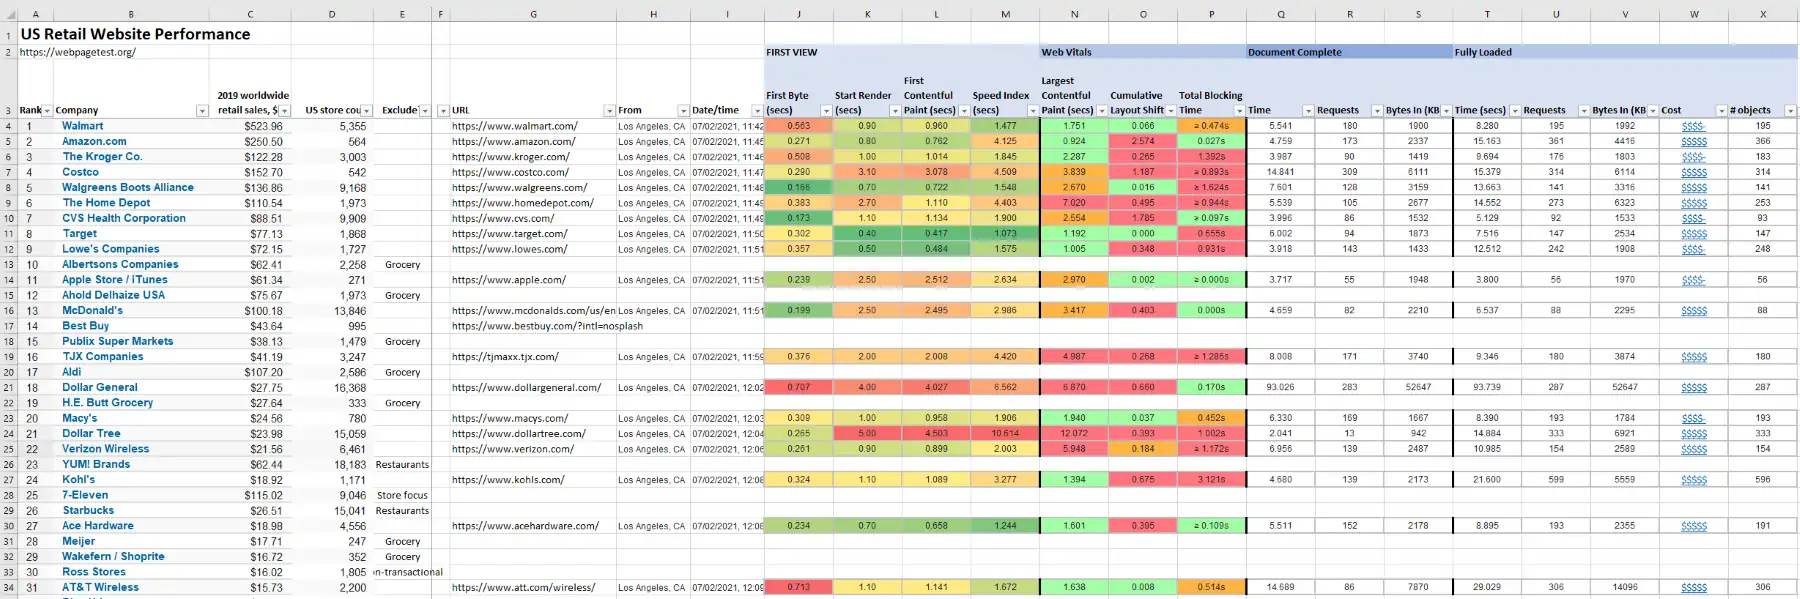Select the Store focus cell in the 7-Eleven row
The width and height of the screenshot is (1800, 599).
coord(402,495)
